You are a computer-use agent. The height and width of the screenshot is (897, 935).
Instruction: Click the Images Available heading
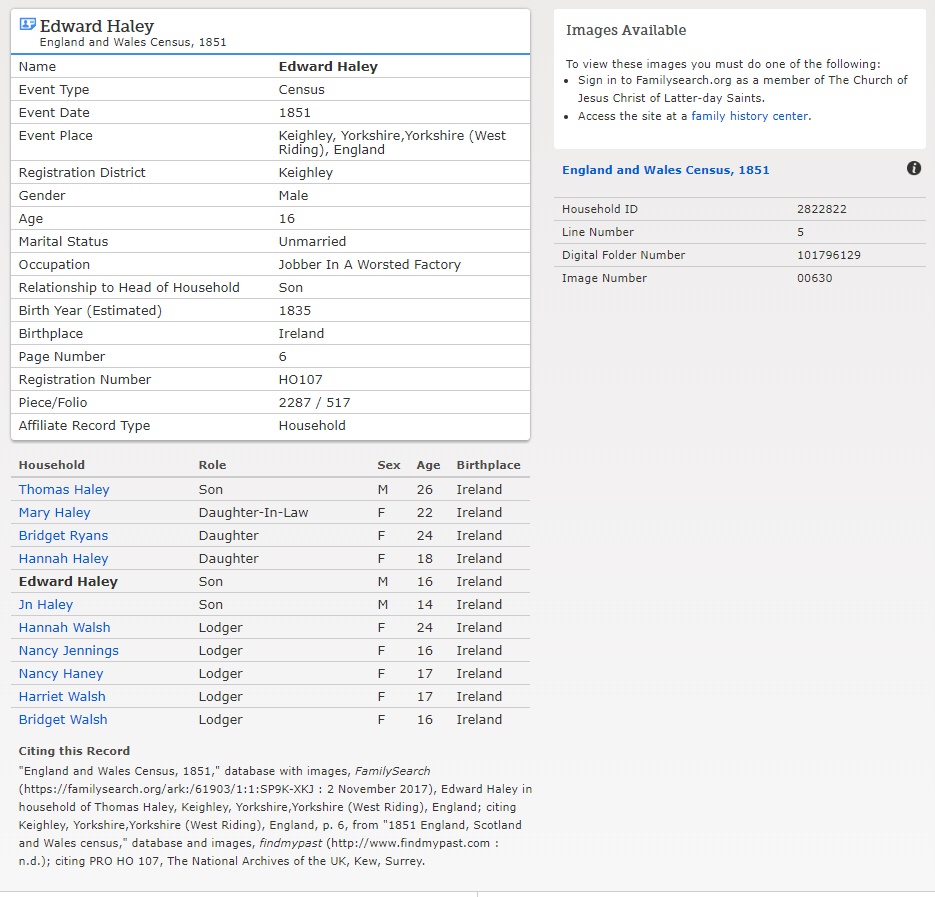tap(626, 30)
